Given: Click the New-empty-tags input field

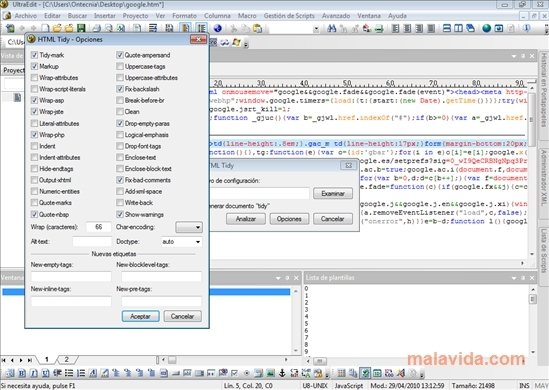Looking at the screenshot, I should click(x=71, y=277).
